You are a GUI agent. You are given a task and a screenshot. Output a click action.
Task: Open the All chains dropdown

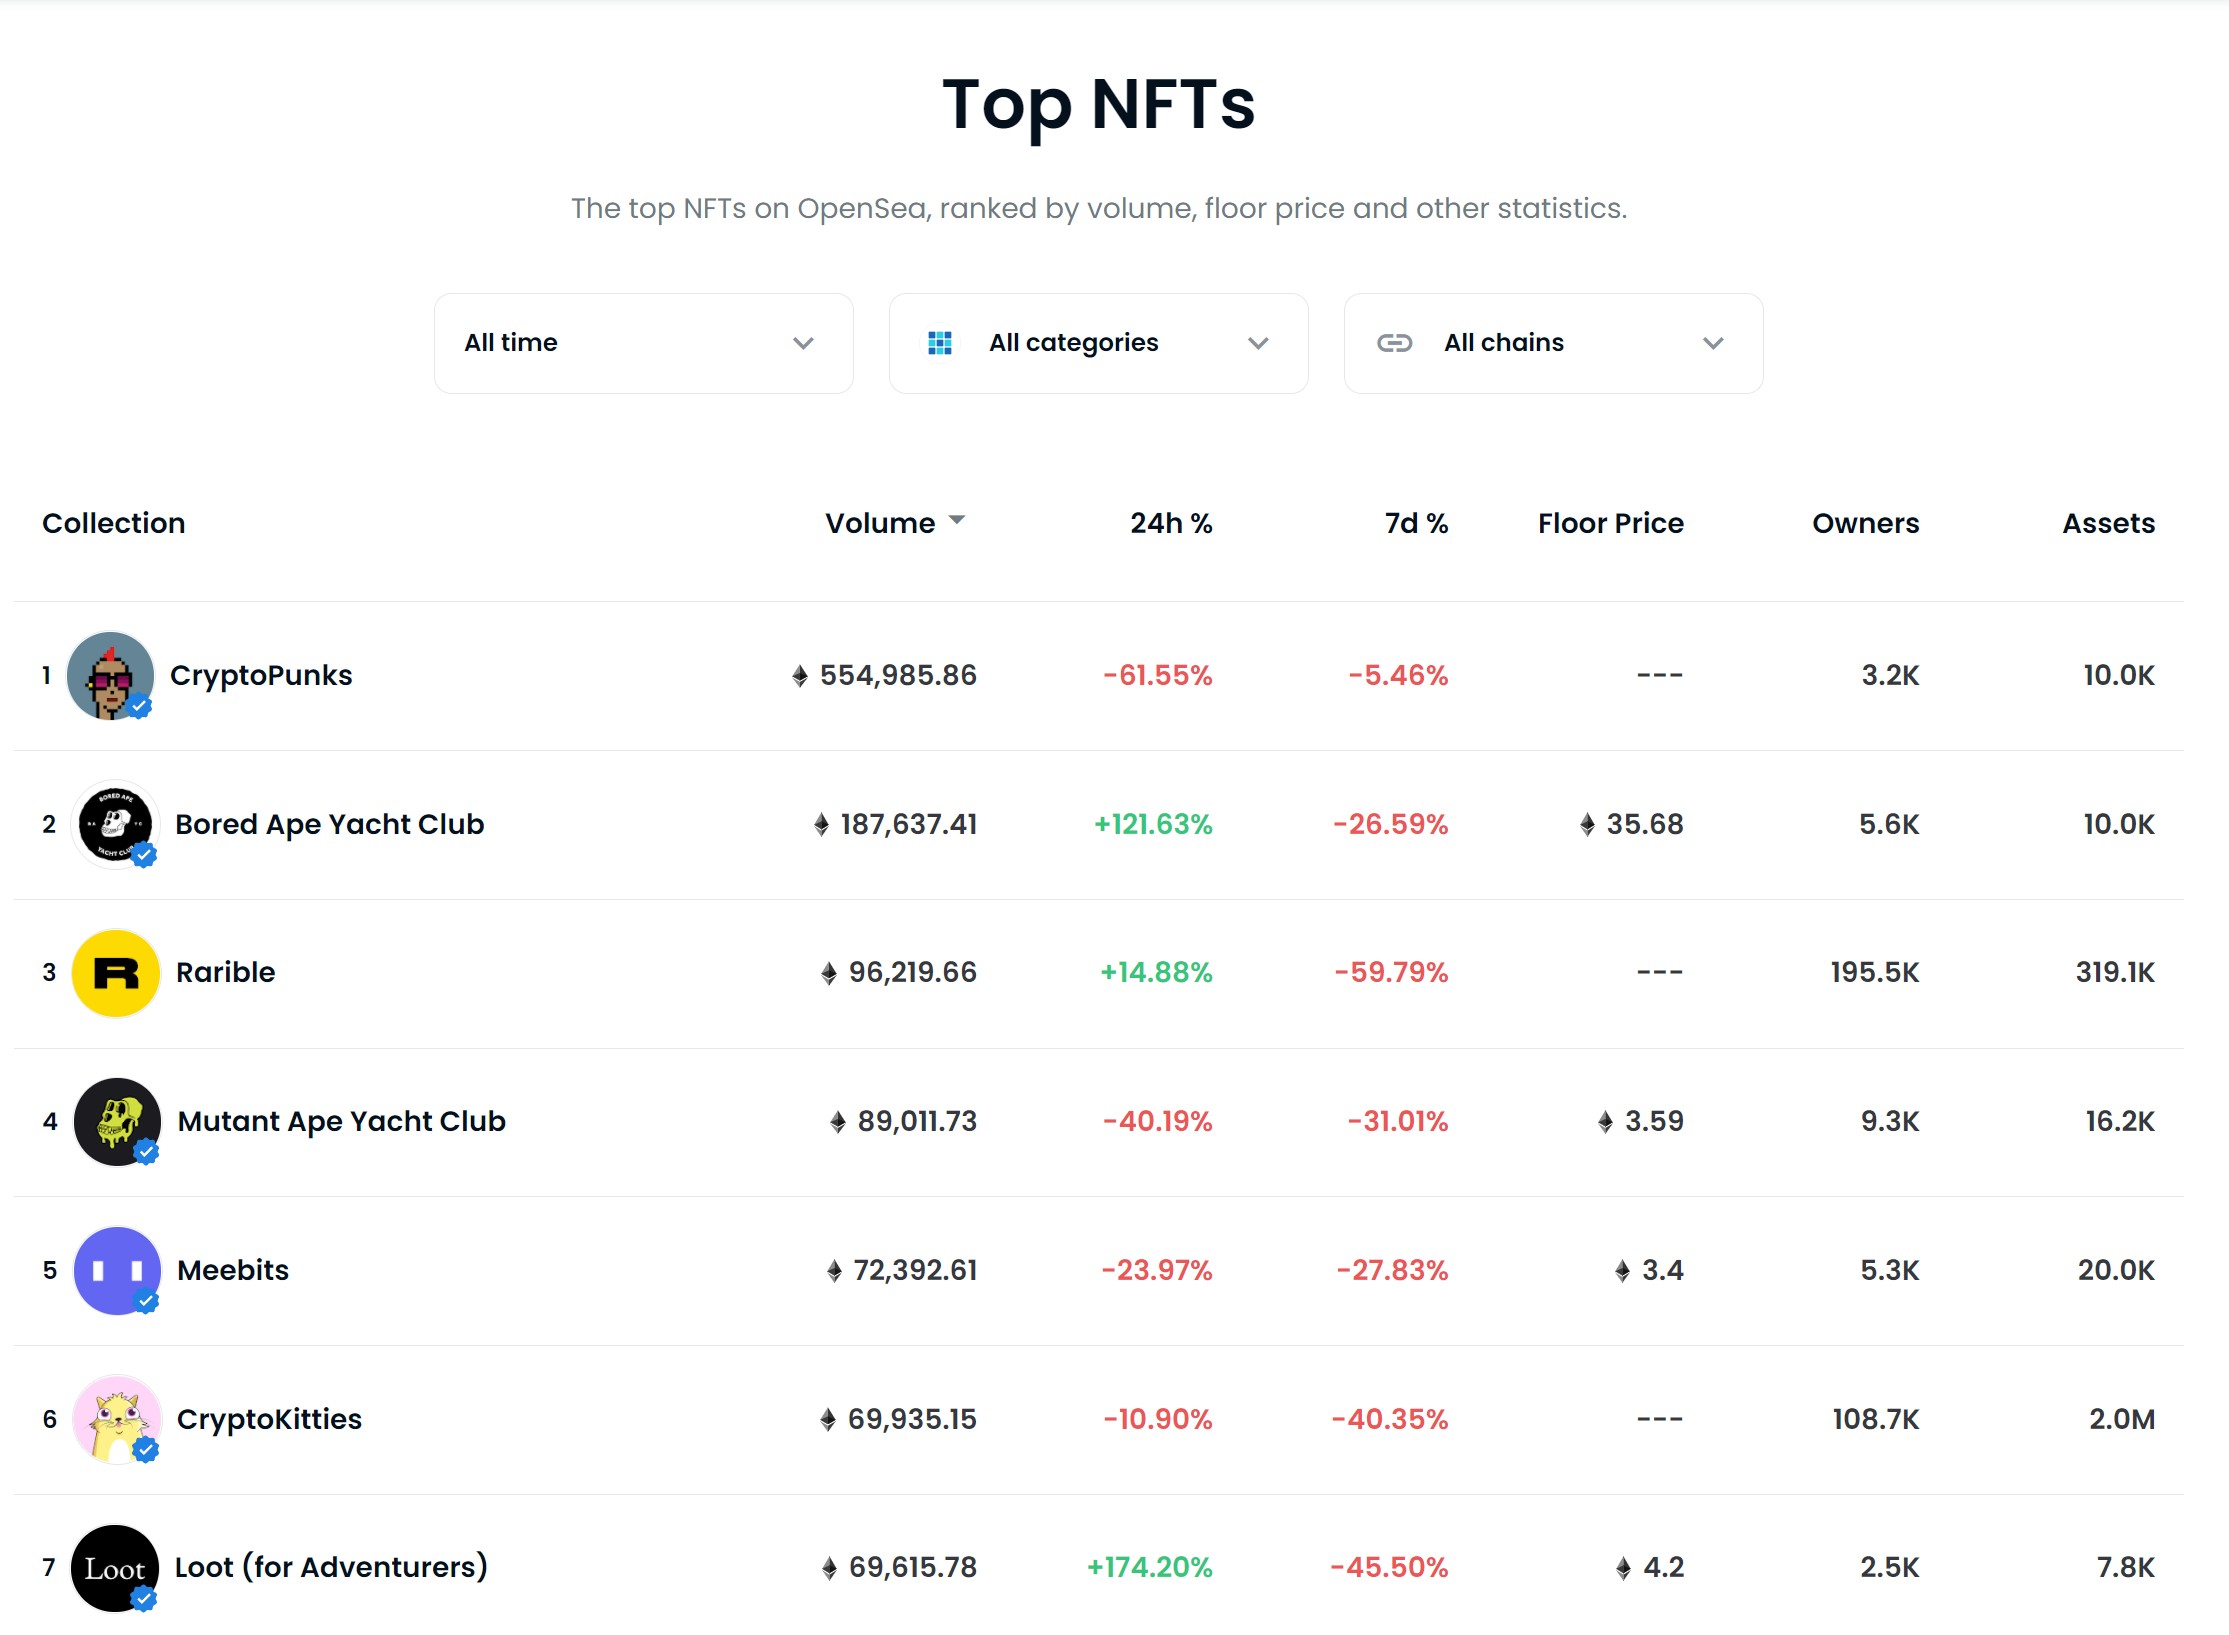pyautogui.click(x=1553, y=343)
